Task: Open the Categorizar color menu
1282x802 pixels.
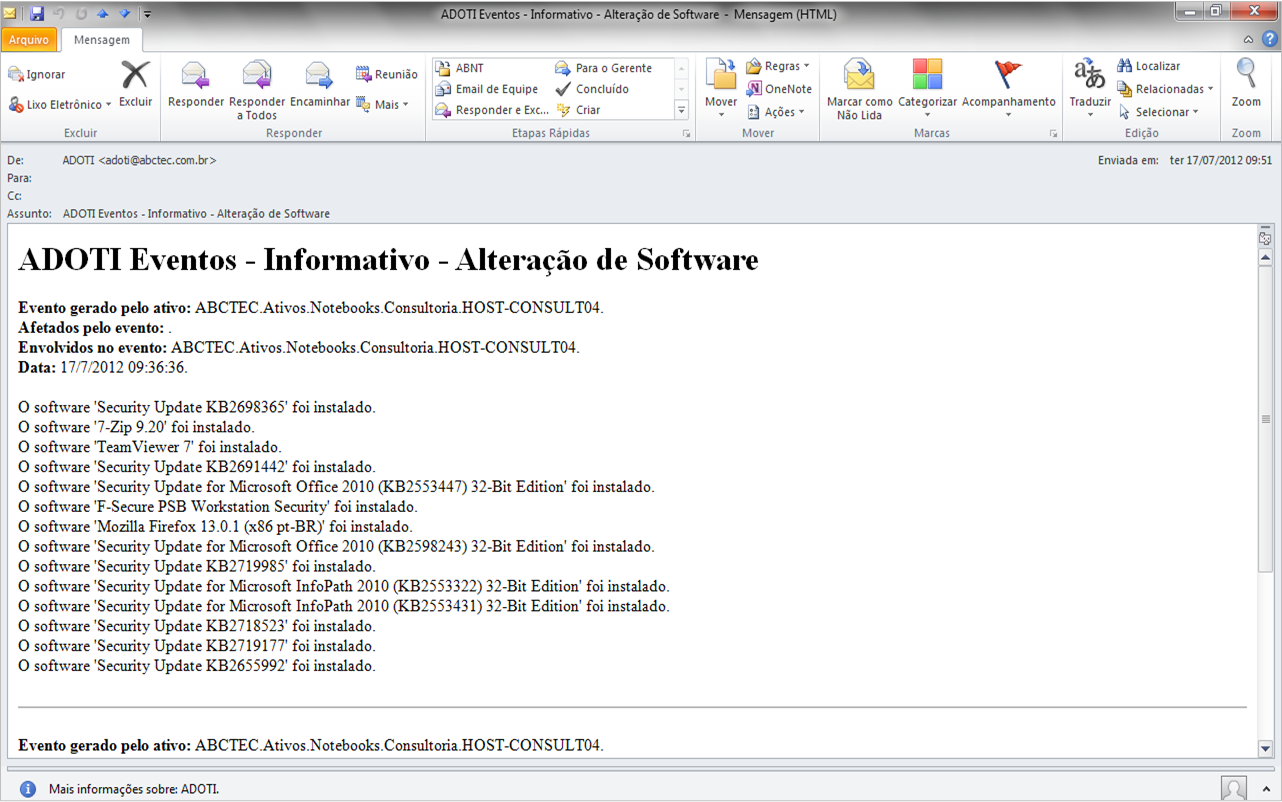Action: point(927,89)
